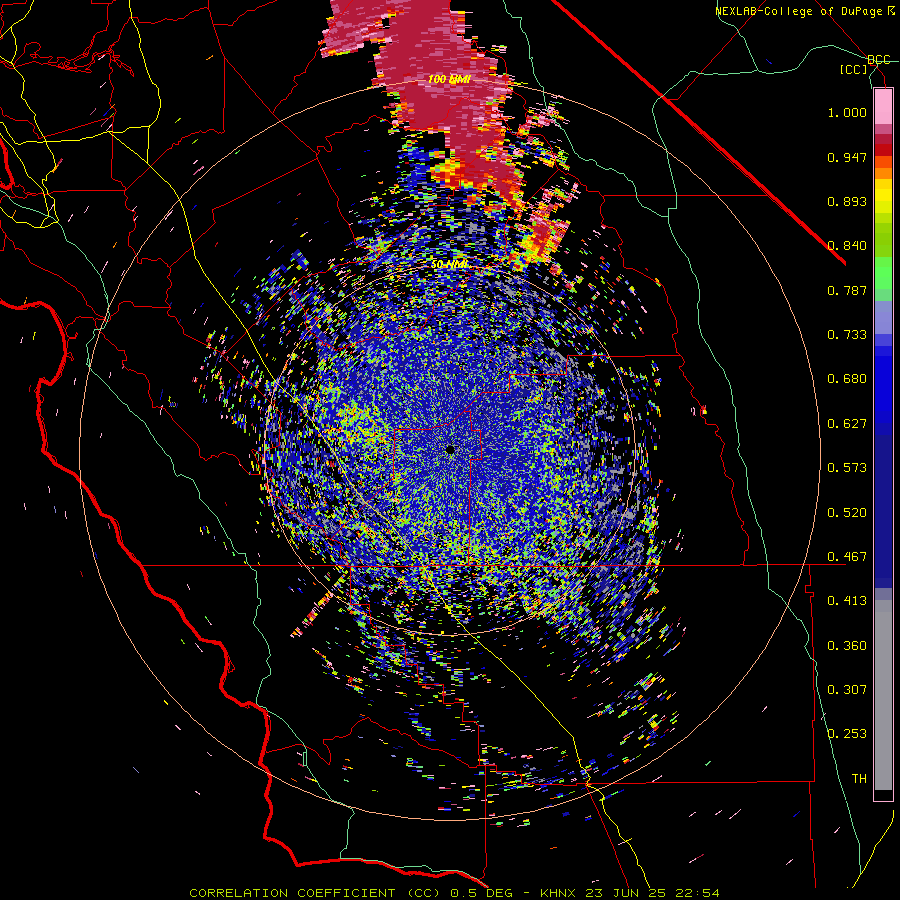The width and height of the screenshot is (900, 900).
Task: Click the 0.893 color scale value
Action: pos(847,201)
